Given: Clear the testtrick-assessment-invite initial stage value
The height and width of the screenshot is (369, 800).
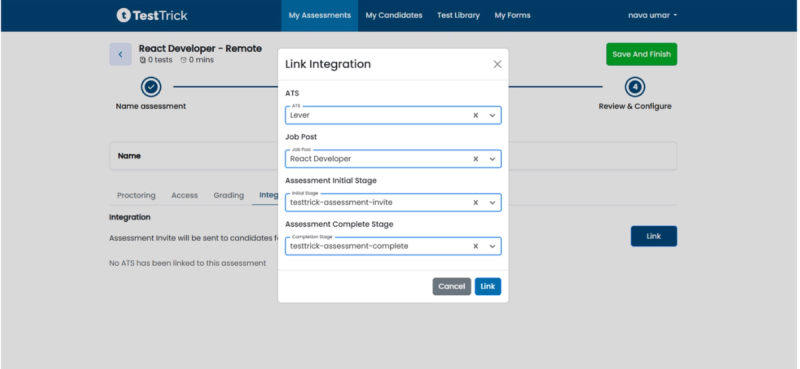Looking at the screenshot, I should tap(476, 203).
